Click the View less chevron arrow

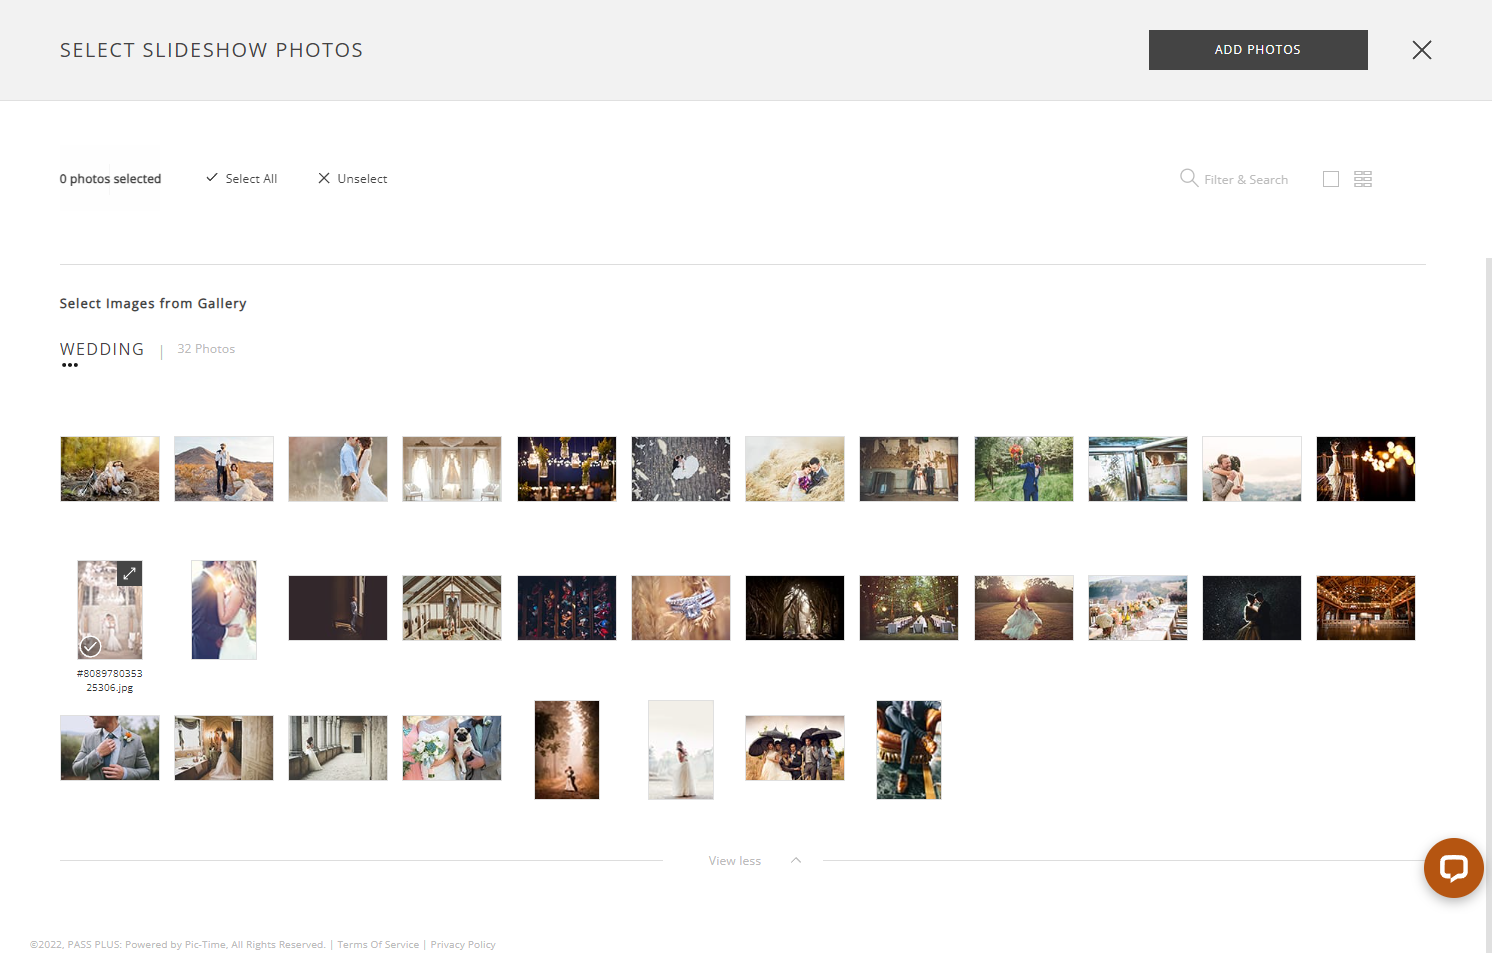pyautogui.click(x=796, y=860)
